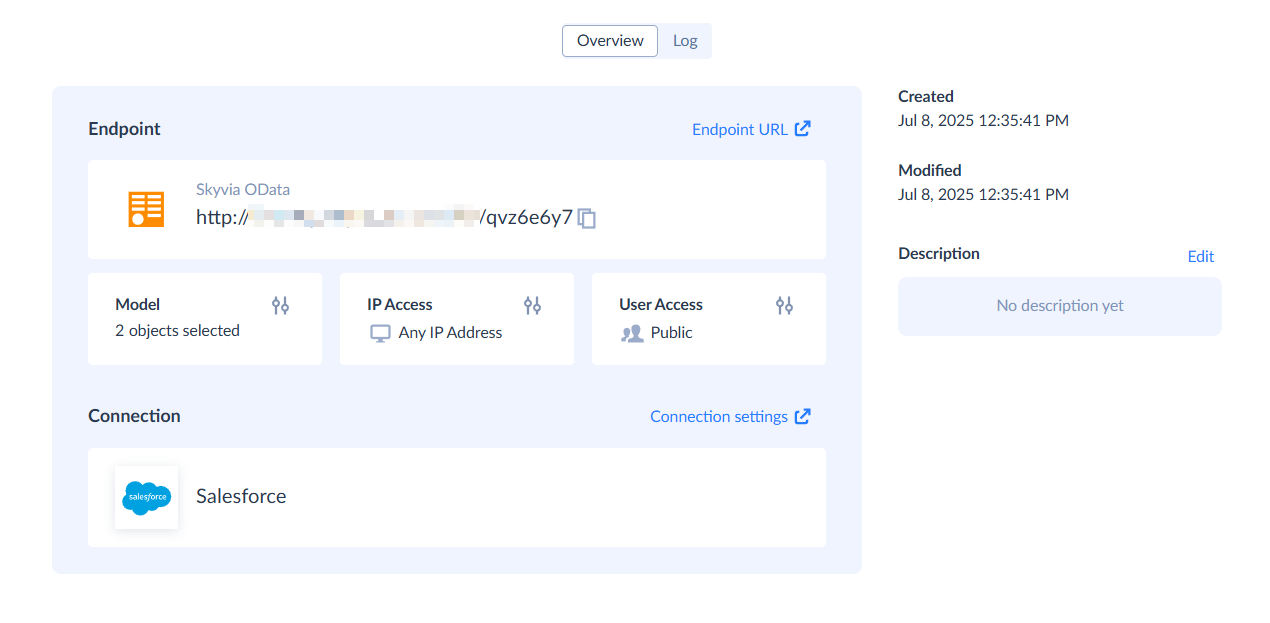This screenshot has height=623, width=1270.
Task: Click the 2 objects selected text
Action: click(177, 331)
